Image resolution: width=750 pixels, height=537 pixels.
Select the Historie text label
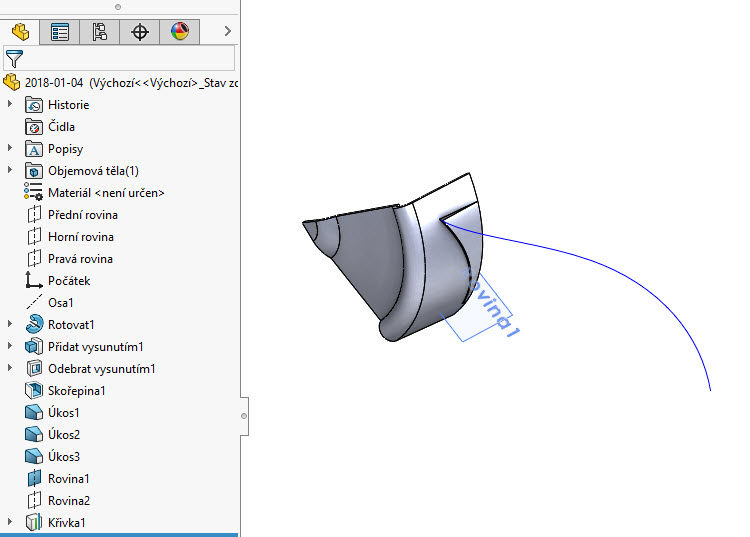coord(68,105)
